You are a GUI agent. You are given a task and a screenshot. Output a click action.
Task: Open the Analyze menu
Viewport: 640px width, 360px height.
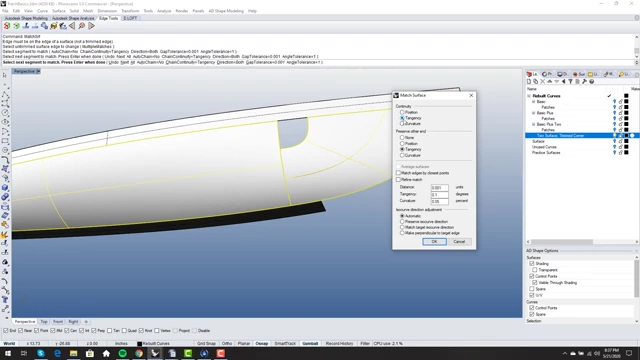[164, 11]
